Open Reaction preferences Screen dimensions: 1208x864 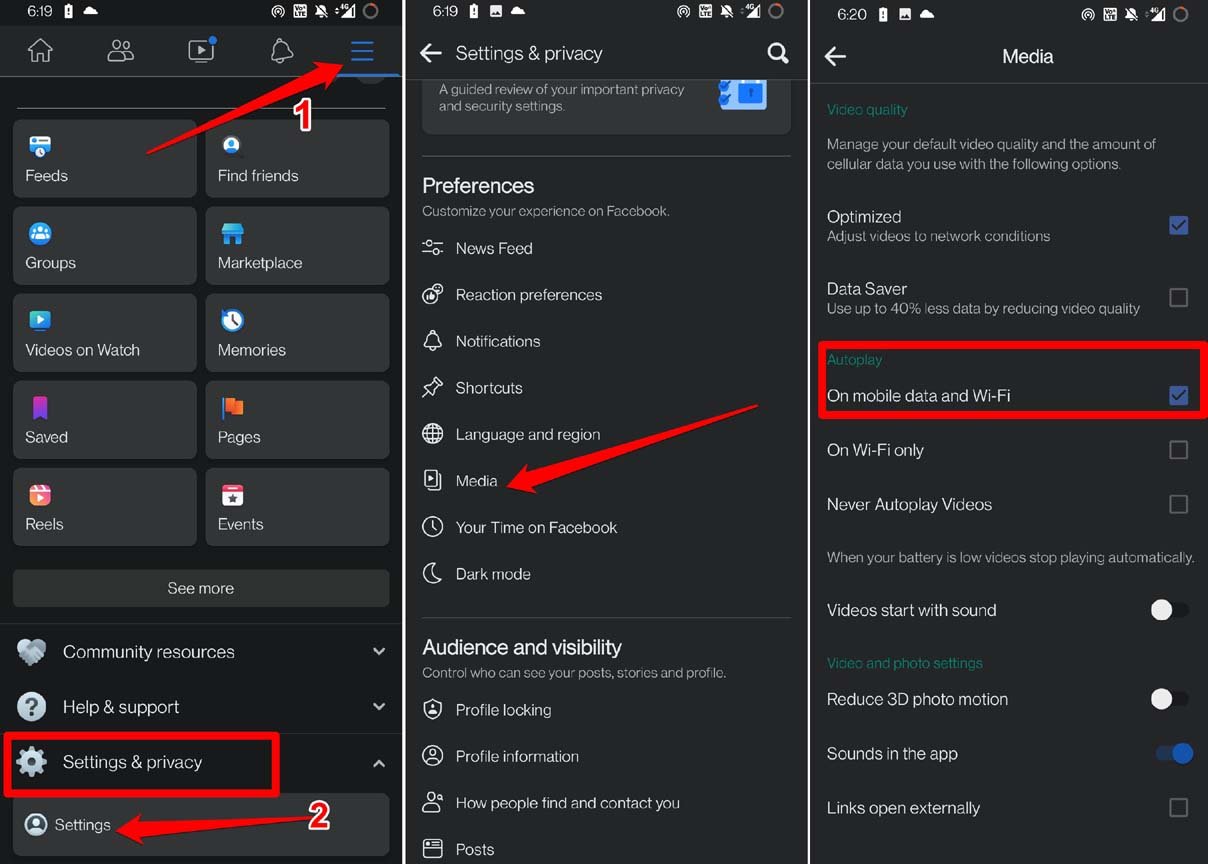606,295
